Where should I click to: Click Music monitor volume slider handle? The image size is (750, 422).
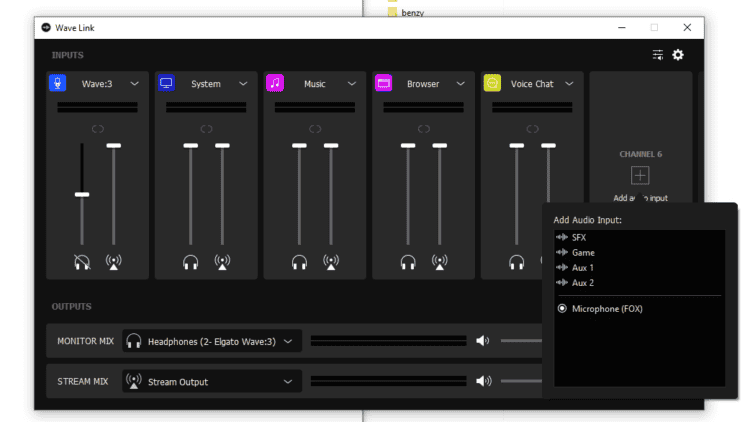[x=299, y=145]
